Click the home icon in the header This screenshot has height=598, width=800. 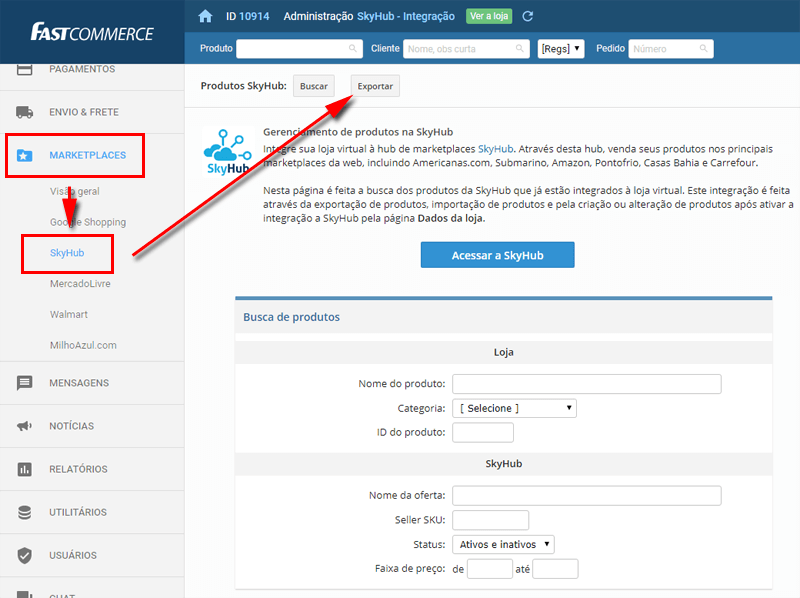click(205, 16)
